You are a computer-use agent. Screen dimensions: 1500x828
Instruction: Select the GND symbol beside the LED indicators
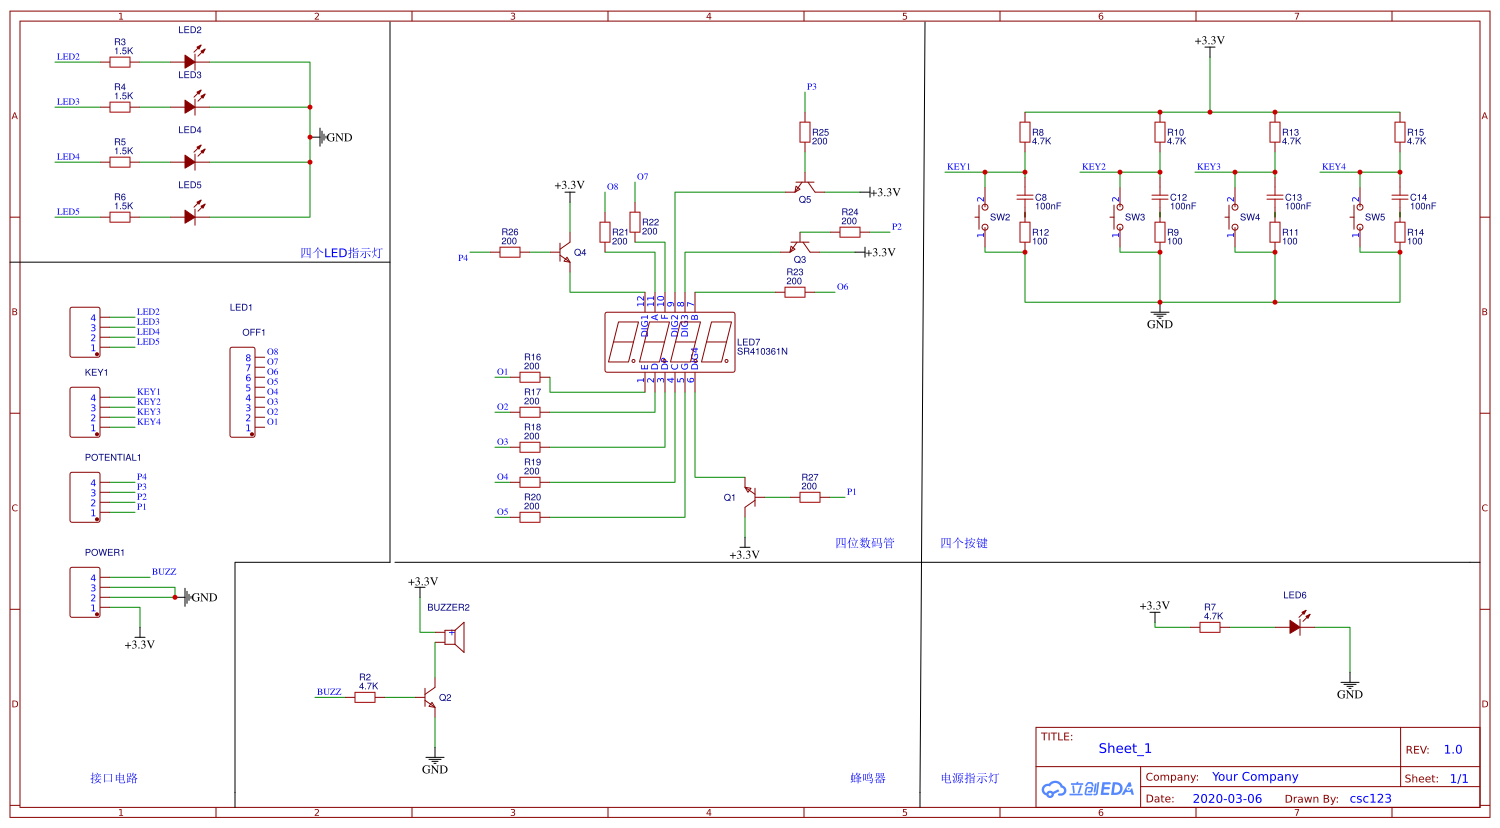[x=335, y=137]
